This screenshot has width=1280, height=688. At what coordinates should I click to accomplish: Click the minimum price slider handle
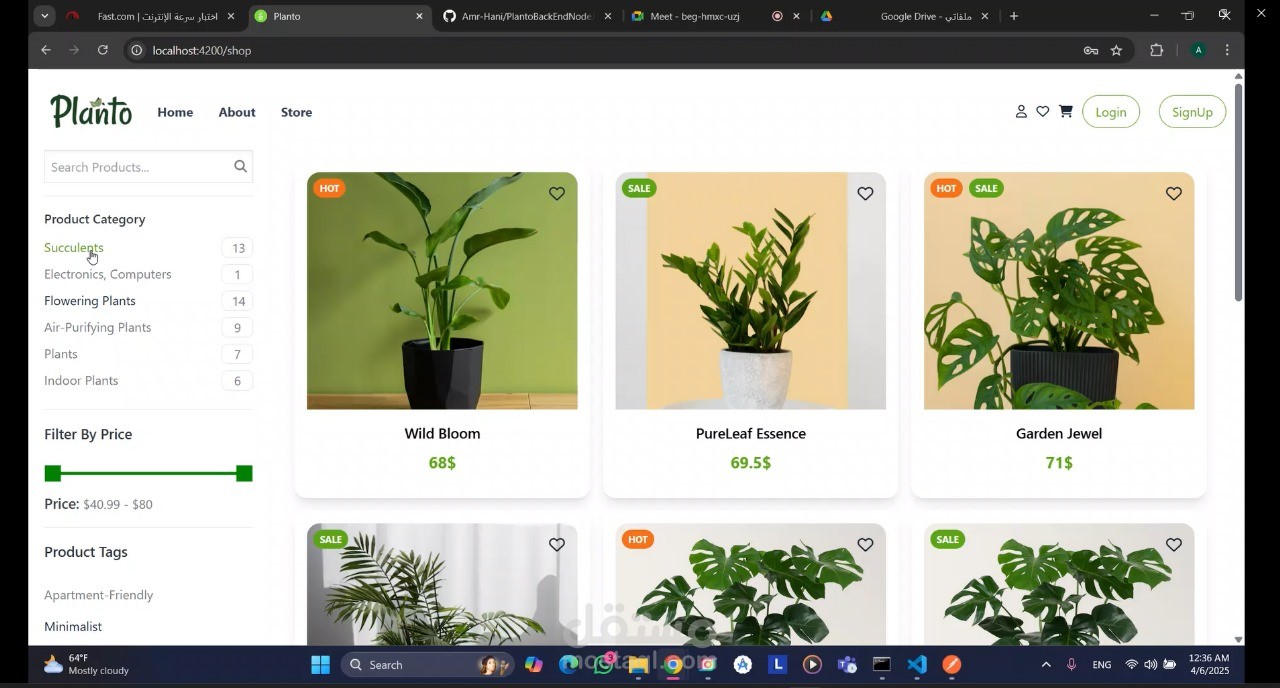53,473
